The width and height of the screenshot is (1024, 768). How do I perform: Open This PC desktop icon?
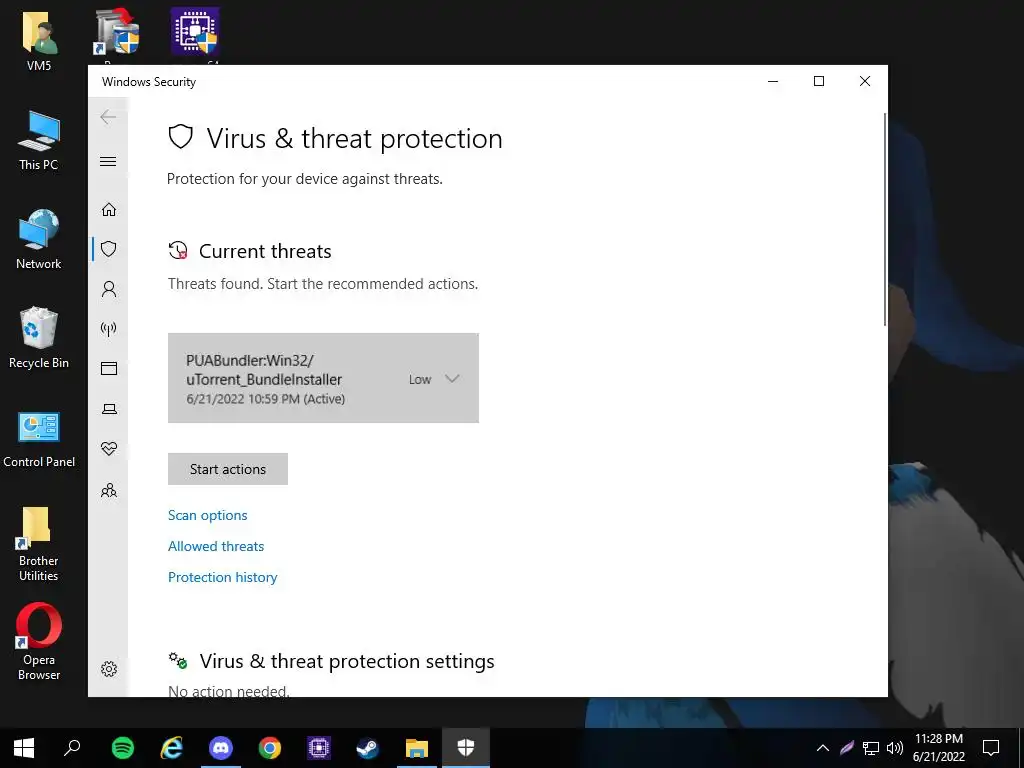coord(39,140)
